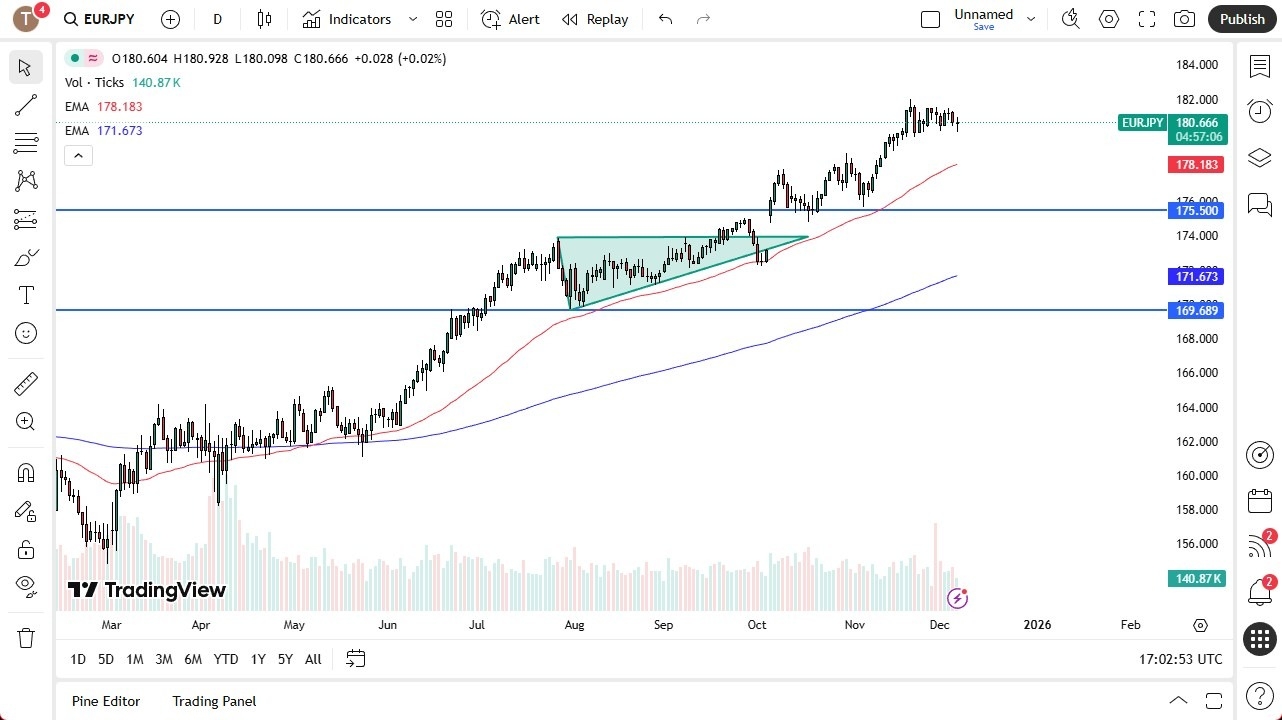
Task: Click the Publish button
Action: (1241, 19)
